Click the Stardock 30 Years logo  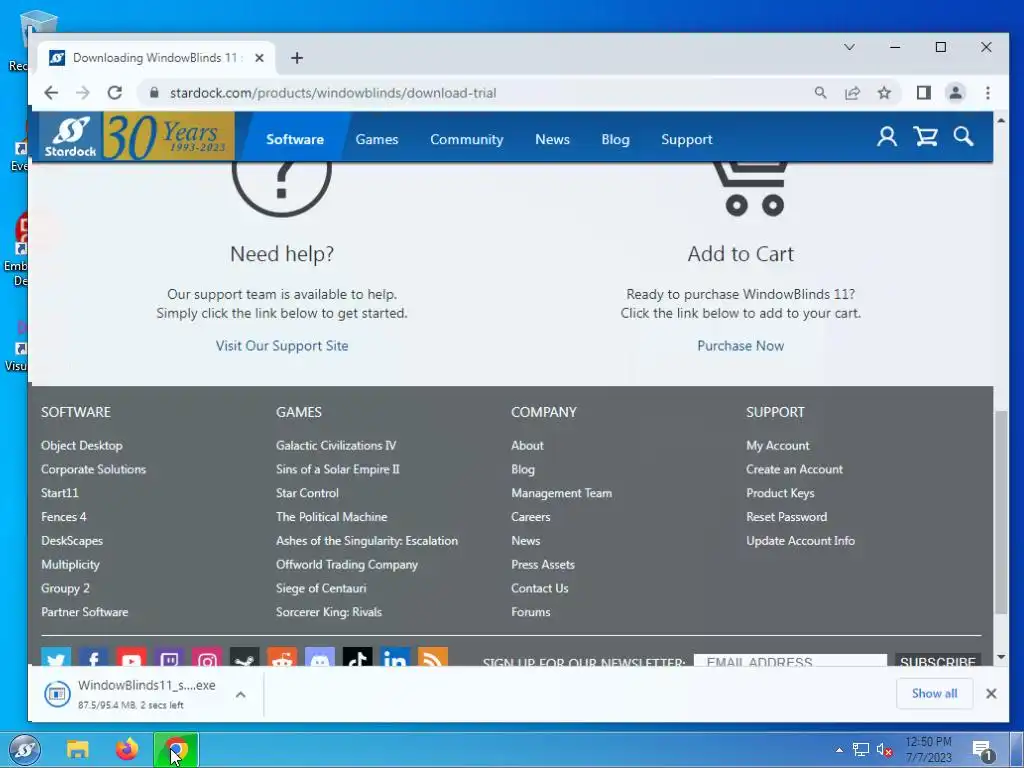point(136,136)
